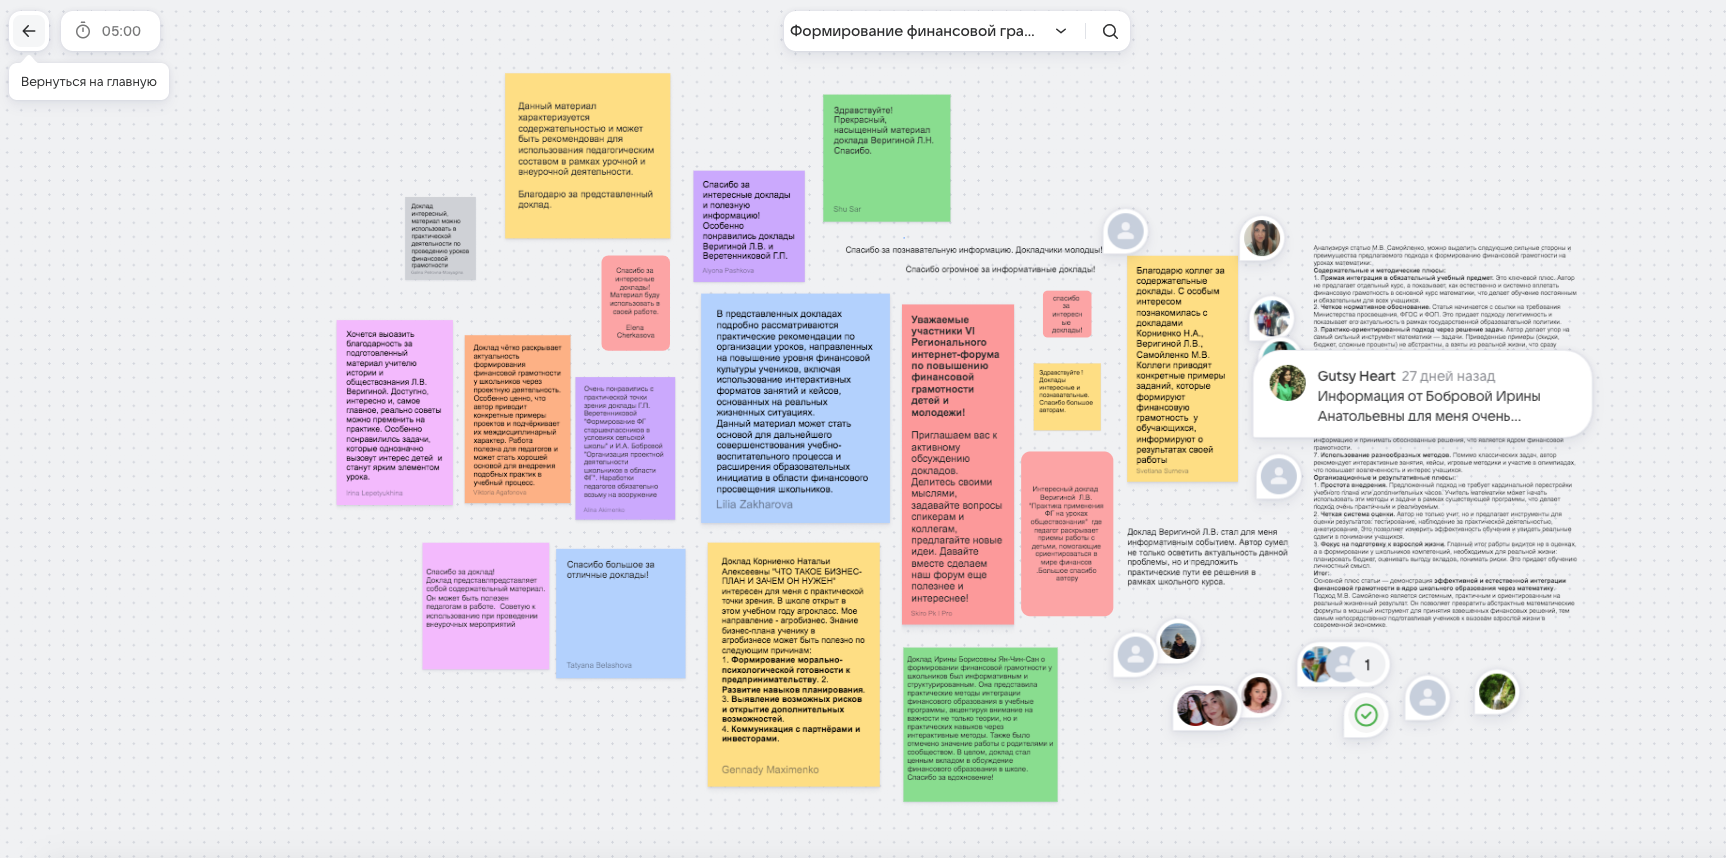Expand the board title dropdown chevron
Viewport: 1726px width, 858px height.
pos(1061,31)
